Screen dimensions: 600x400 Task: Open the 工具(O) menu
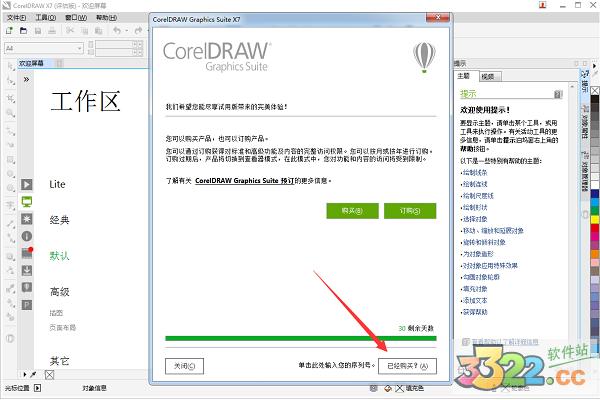point(46,18)
